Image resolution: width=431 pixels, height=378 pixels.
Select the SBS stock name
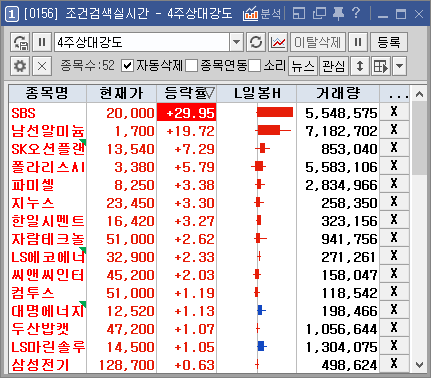(23, 113)
